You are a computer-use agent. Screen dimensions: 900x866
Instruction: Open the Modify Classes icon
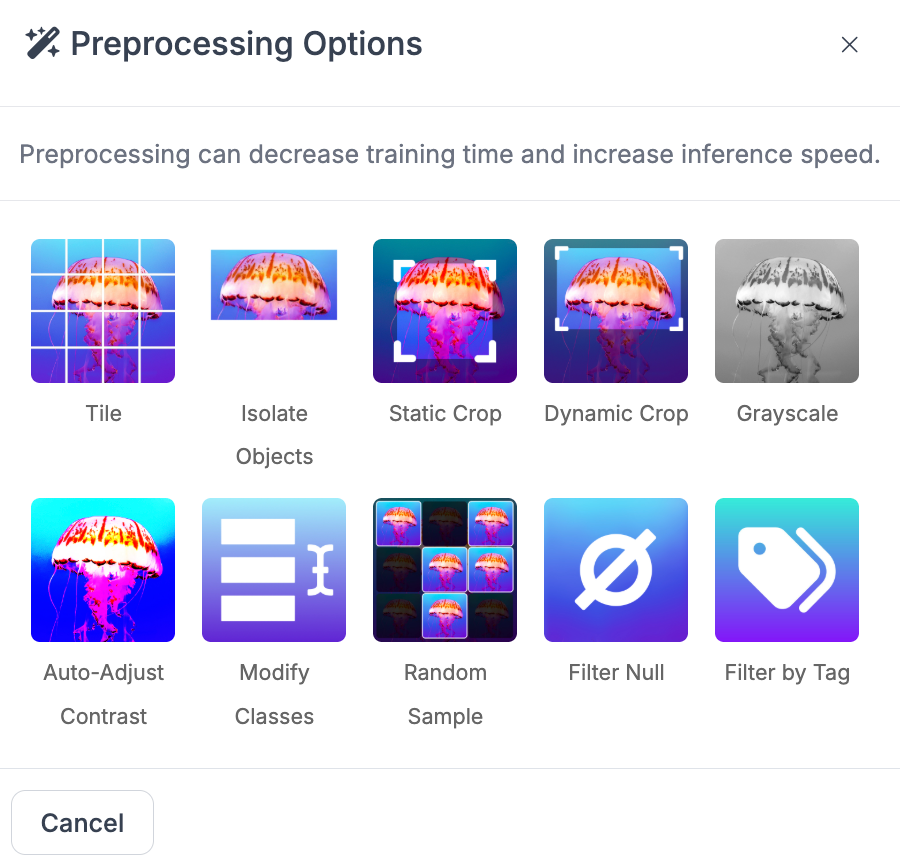[274, 570]
